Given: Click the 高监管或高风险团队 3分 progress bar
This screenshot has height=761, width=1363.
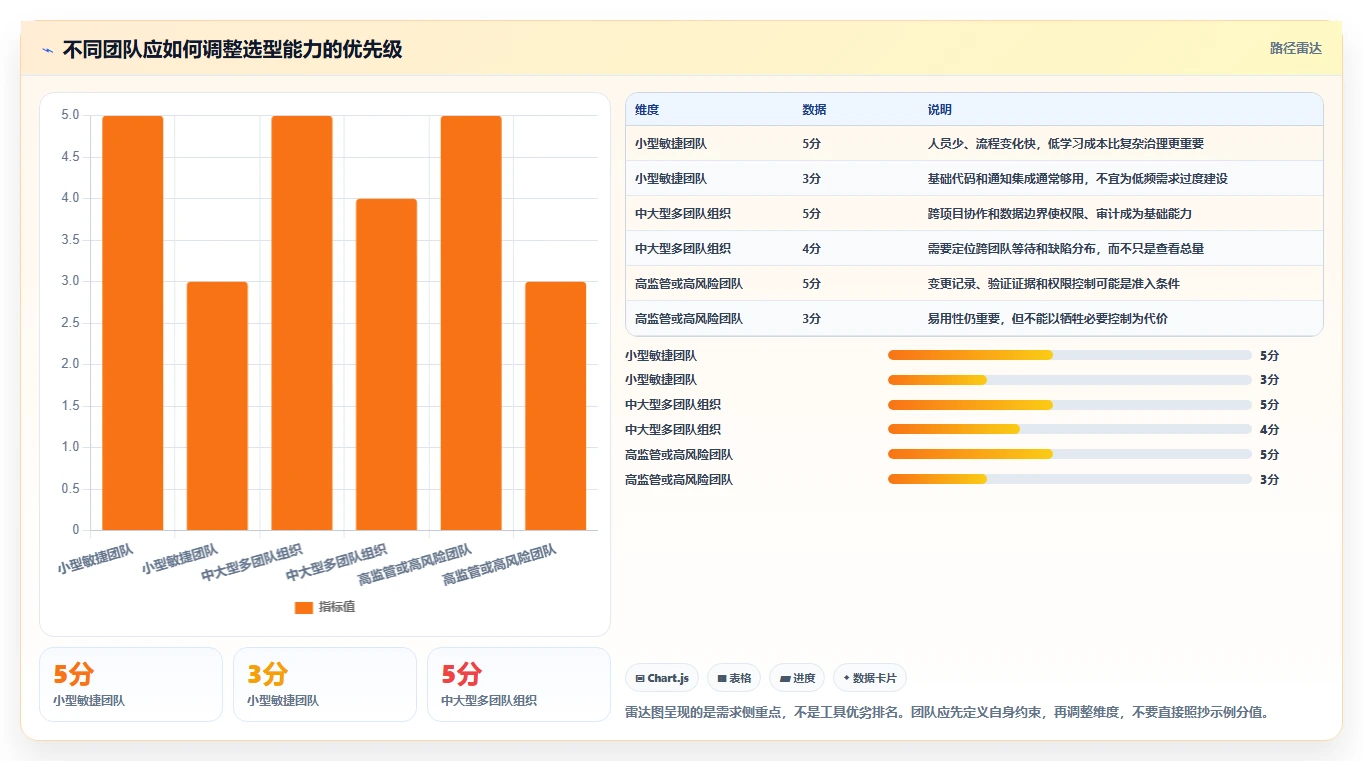Looking at the screenshot, I should 1070,479.
